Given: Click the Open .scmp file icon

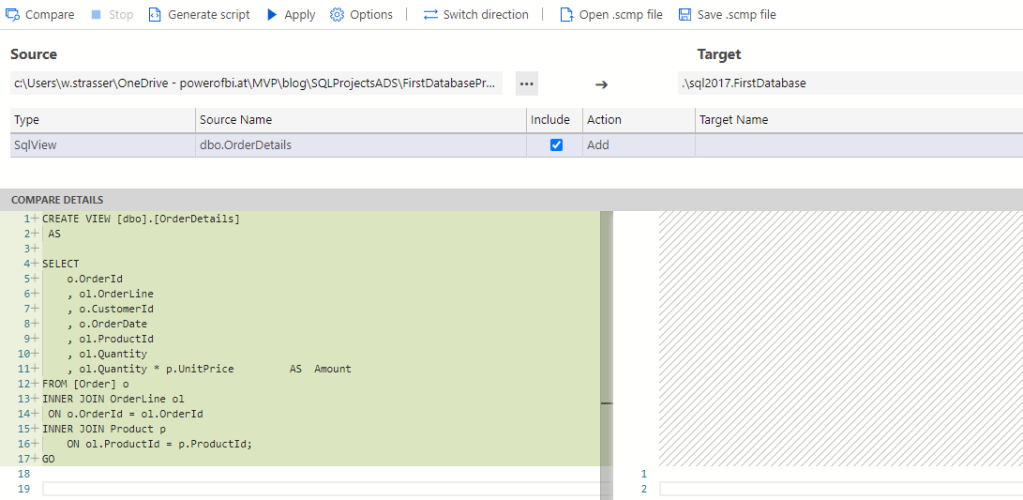Looking at the screenshot, I should tap(566, 15).
